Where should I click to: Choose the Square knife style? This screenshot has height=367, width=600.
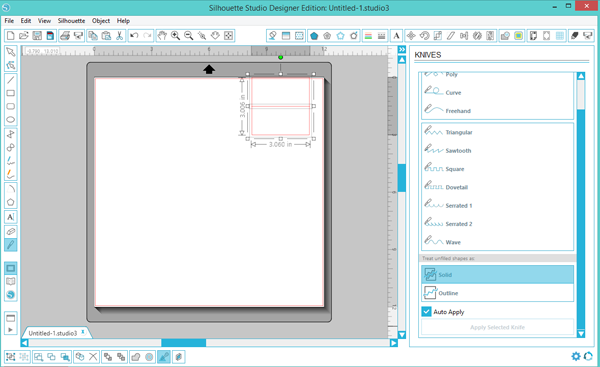497,169
